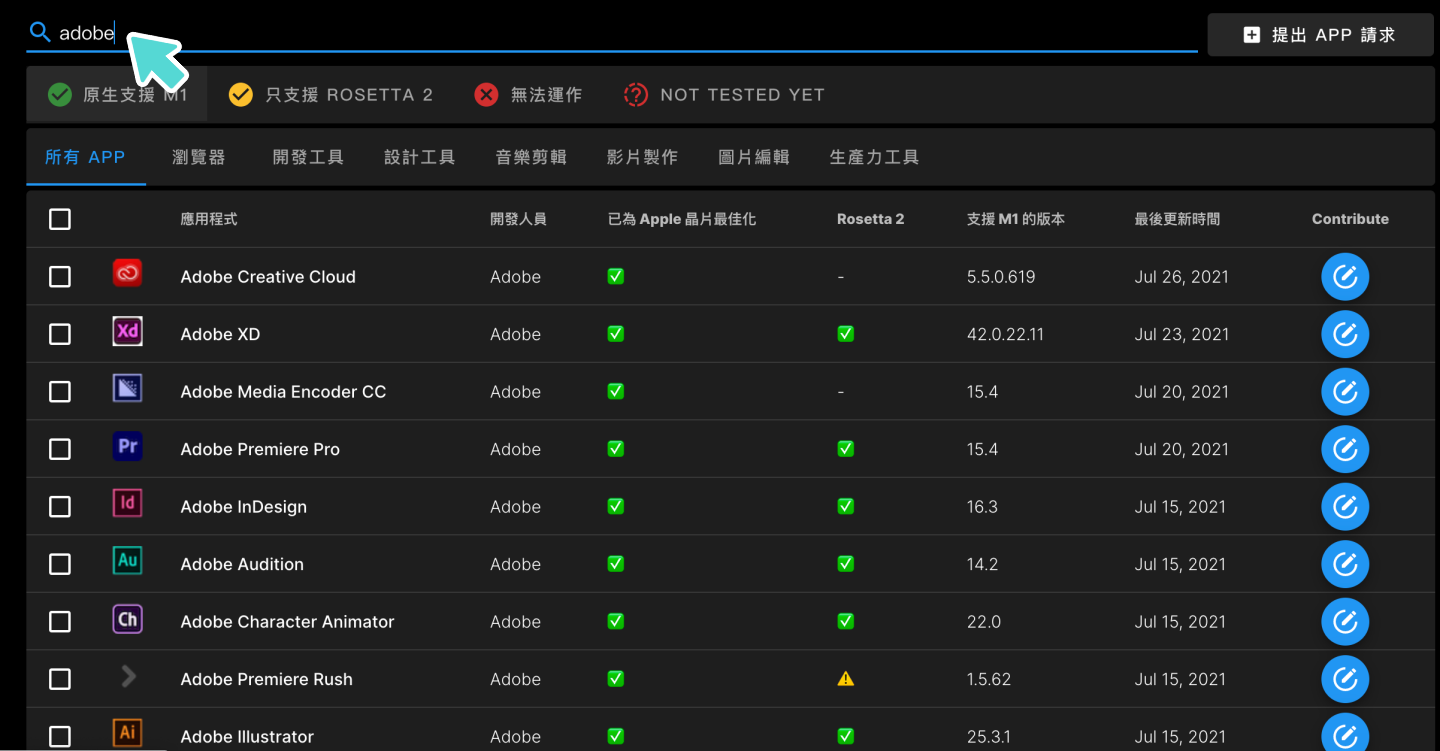The height and width of the screenshot is (751, 1440).
Task: Sort by 支援 M1 的版本 column header
Action: coord(1016,219)
